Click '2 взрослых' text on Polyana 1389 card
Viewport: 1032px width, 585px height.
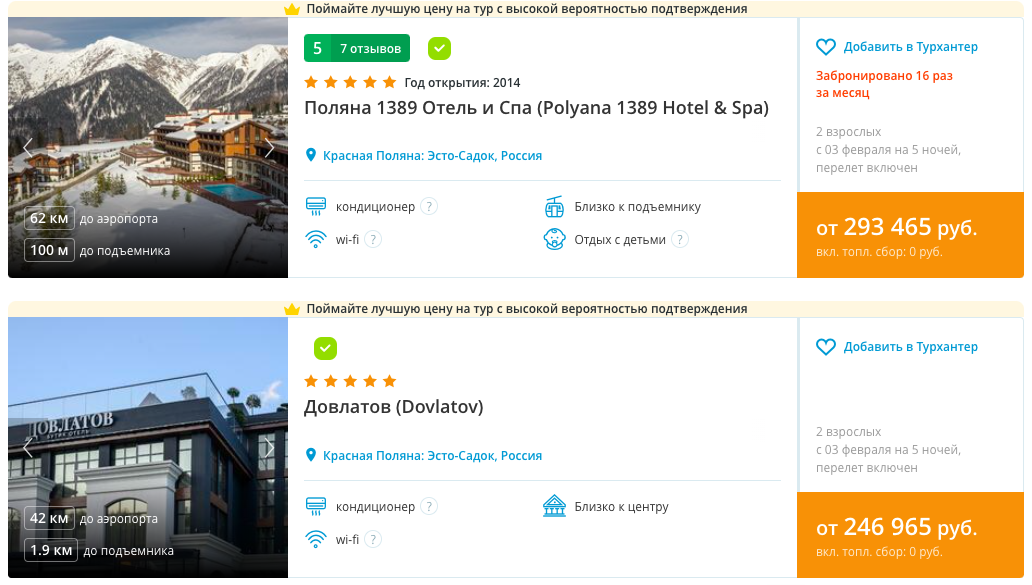pyautogui.click(x=848, y=132)
